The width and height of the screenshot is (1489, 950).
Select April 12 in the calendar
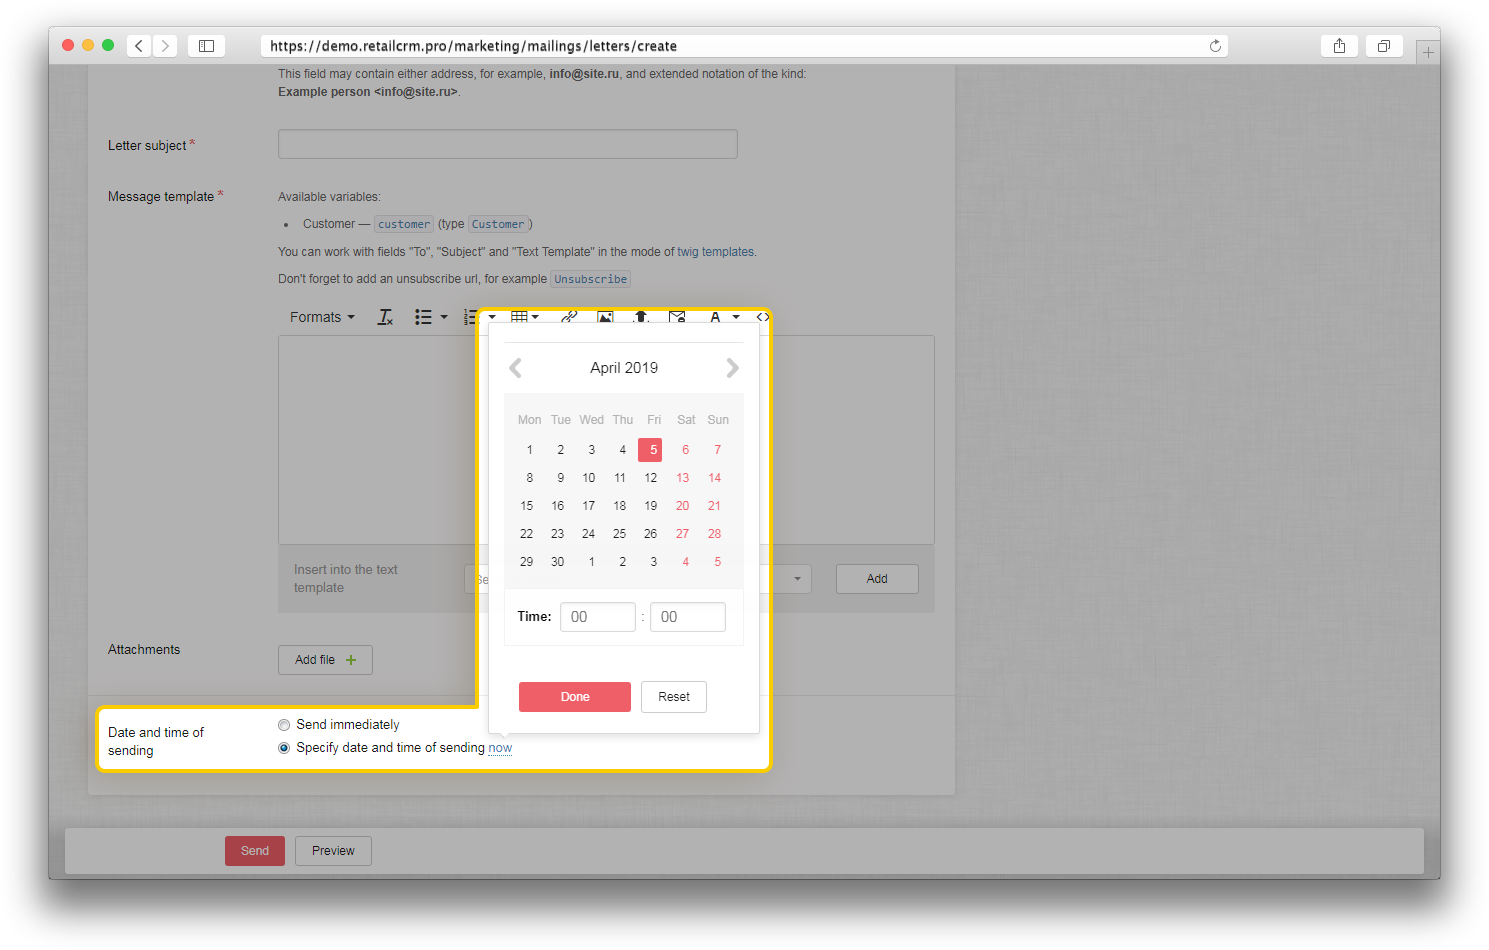coord(651,478)
